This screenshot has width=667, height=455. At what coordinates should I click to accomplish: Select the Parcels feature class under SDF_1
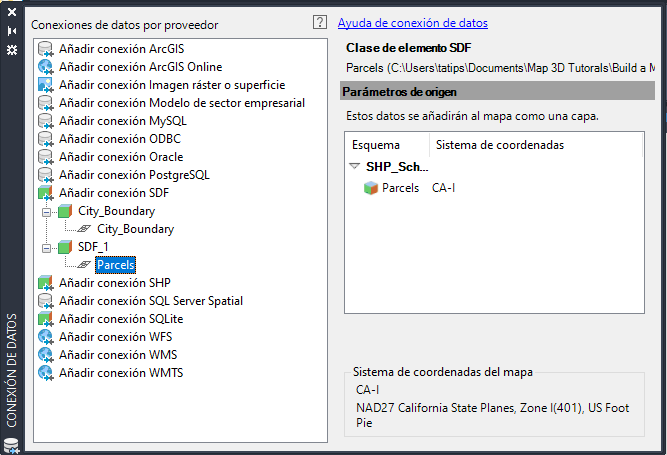[x=116, y=265]
